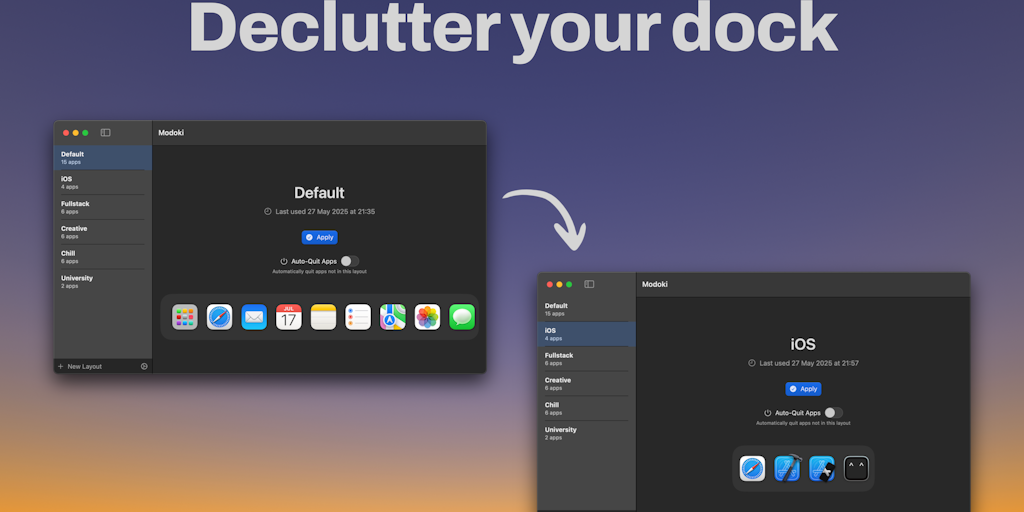Click Modoki title in right window

click(x=655, y=284)
